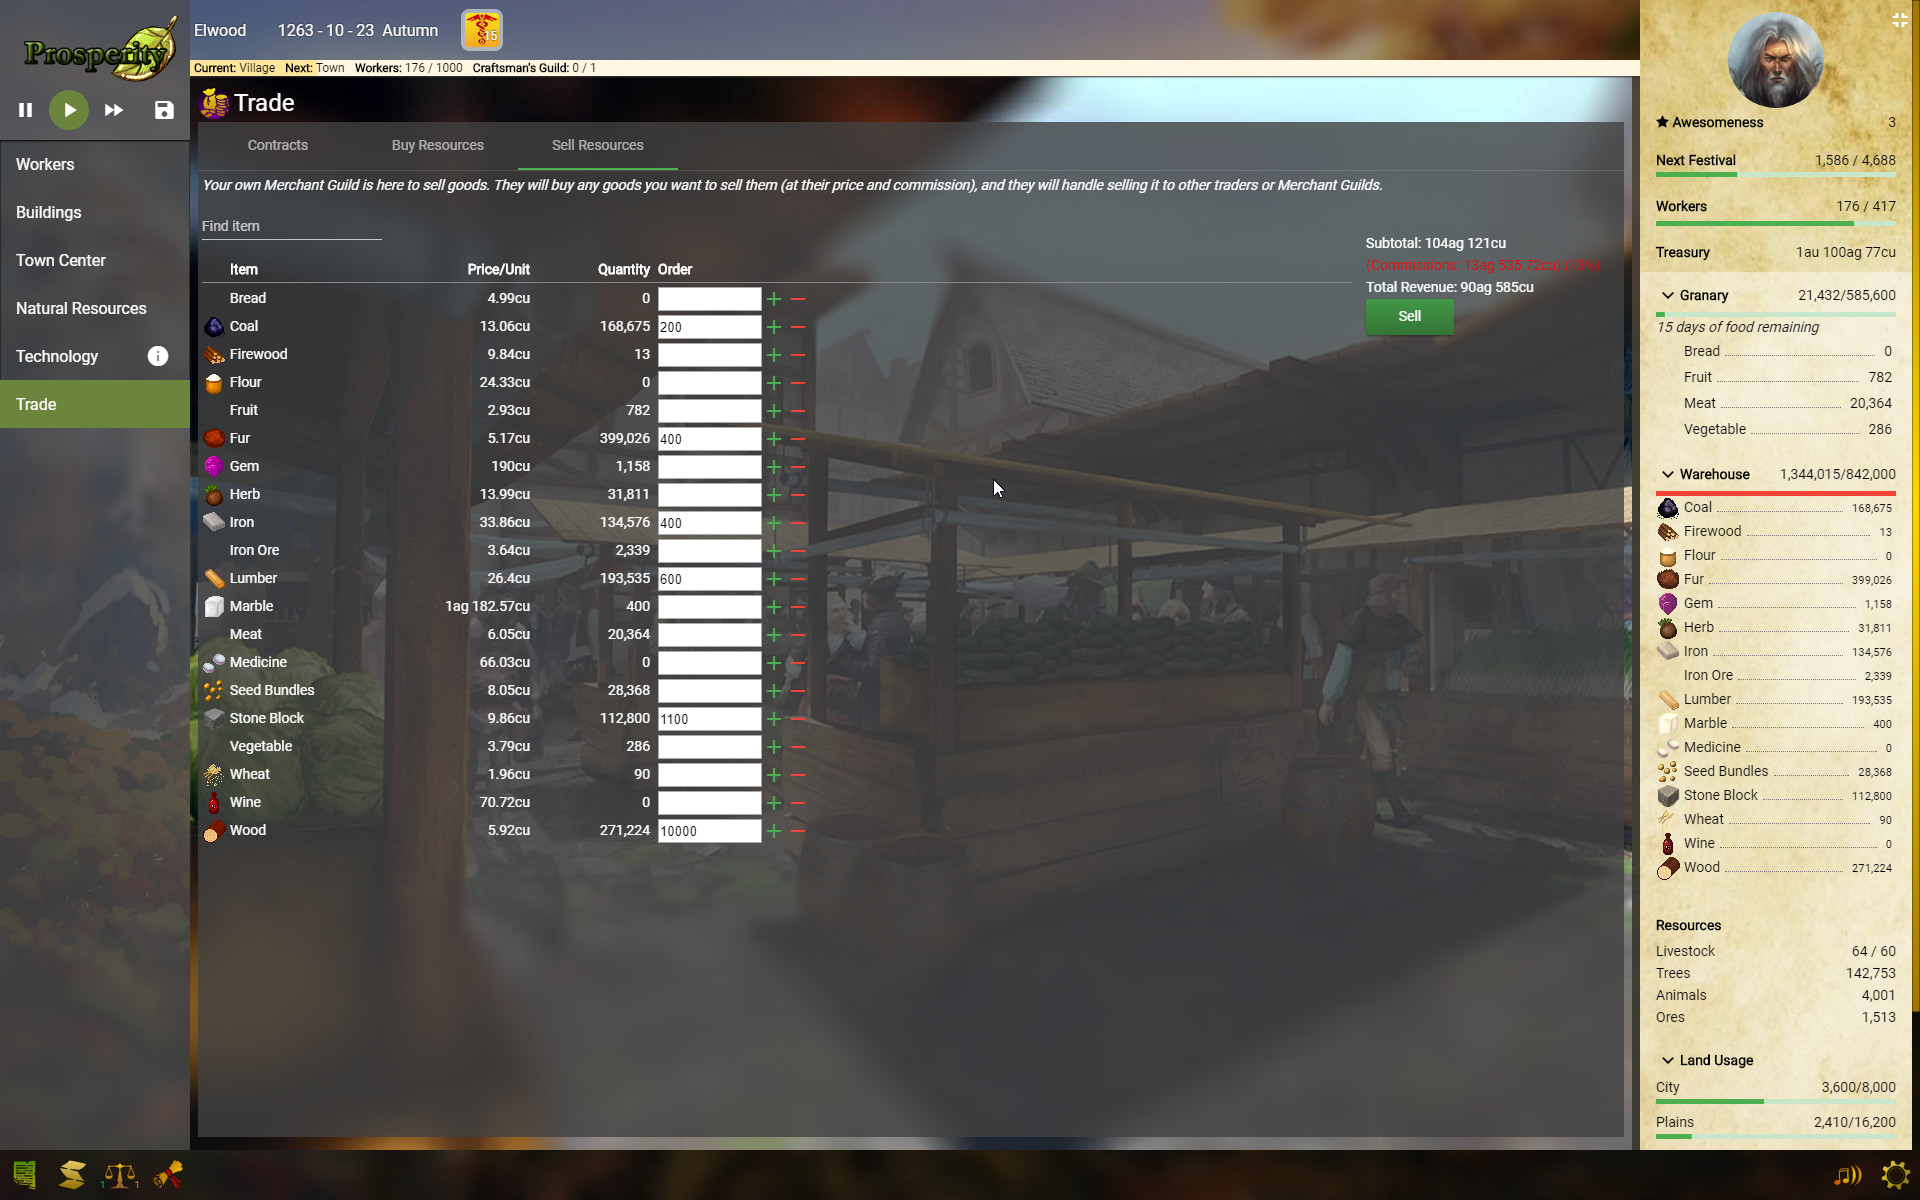Switch to the Buy Resources tab
The width and height of the screenshot is (1920, 1200).
tap(437, 145)
